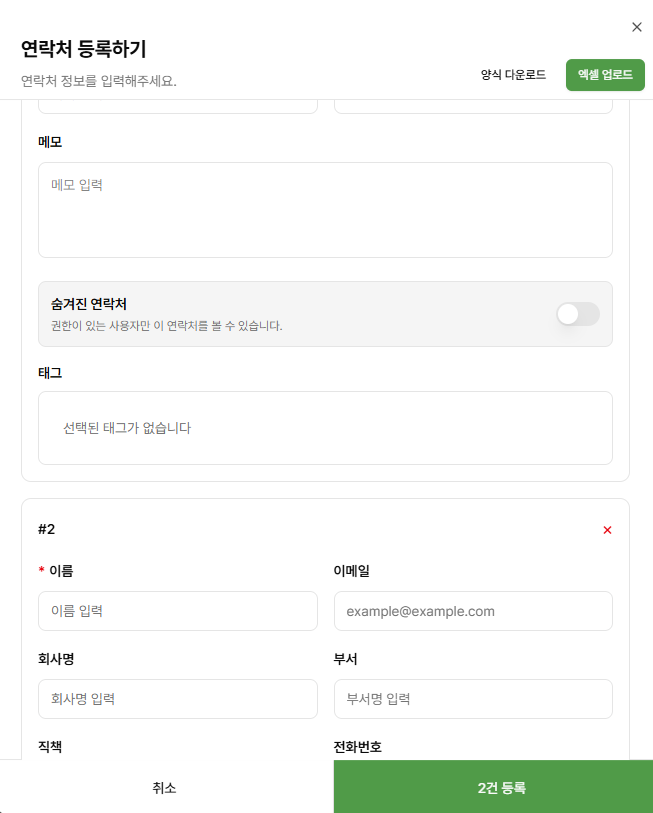Click the 전화번호 field label
Image resolution: width=653 pixels, height=813 pixels.
tap(357, 747)
